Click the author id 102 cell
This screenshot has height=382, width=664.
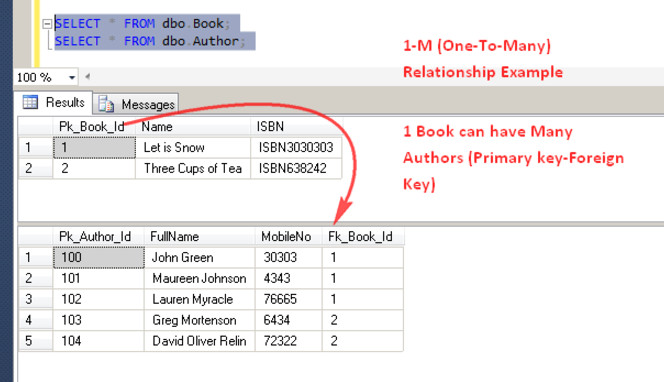[x=99, y=299]
